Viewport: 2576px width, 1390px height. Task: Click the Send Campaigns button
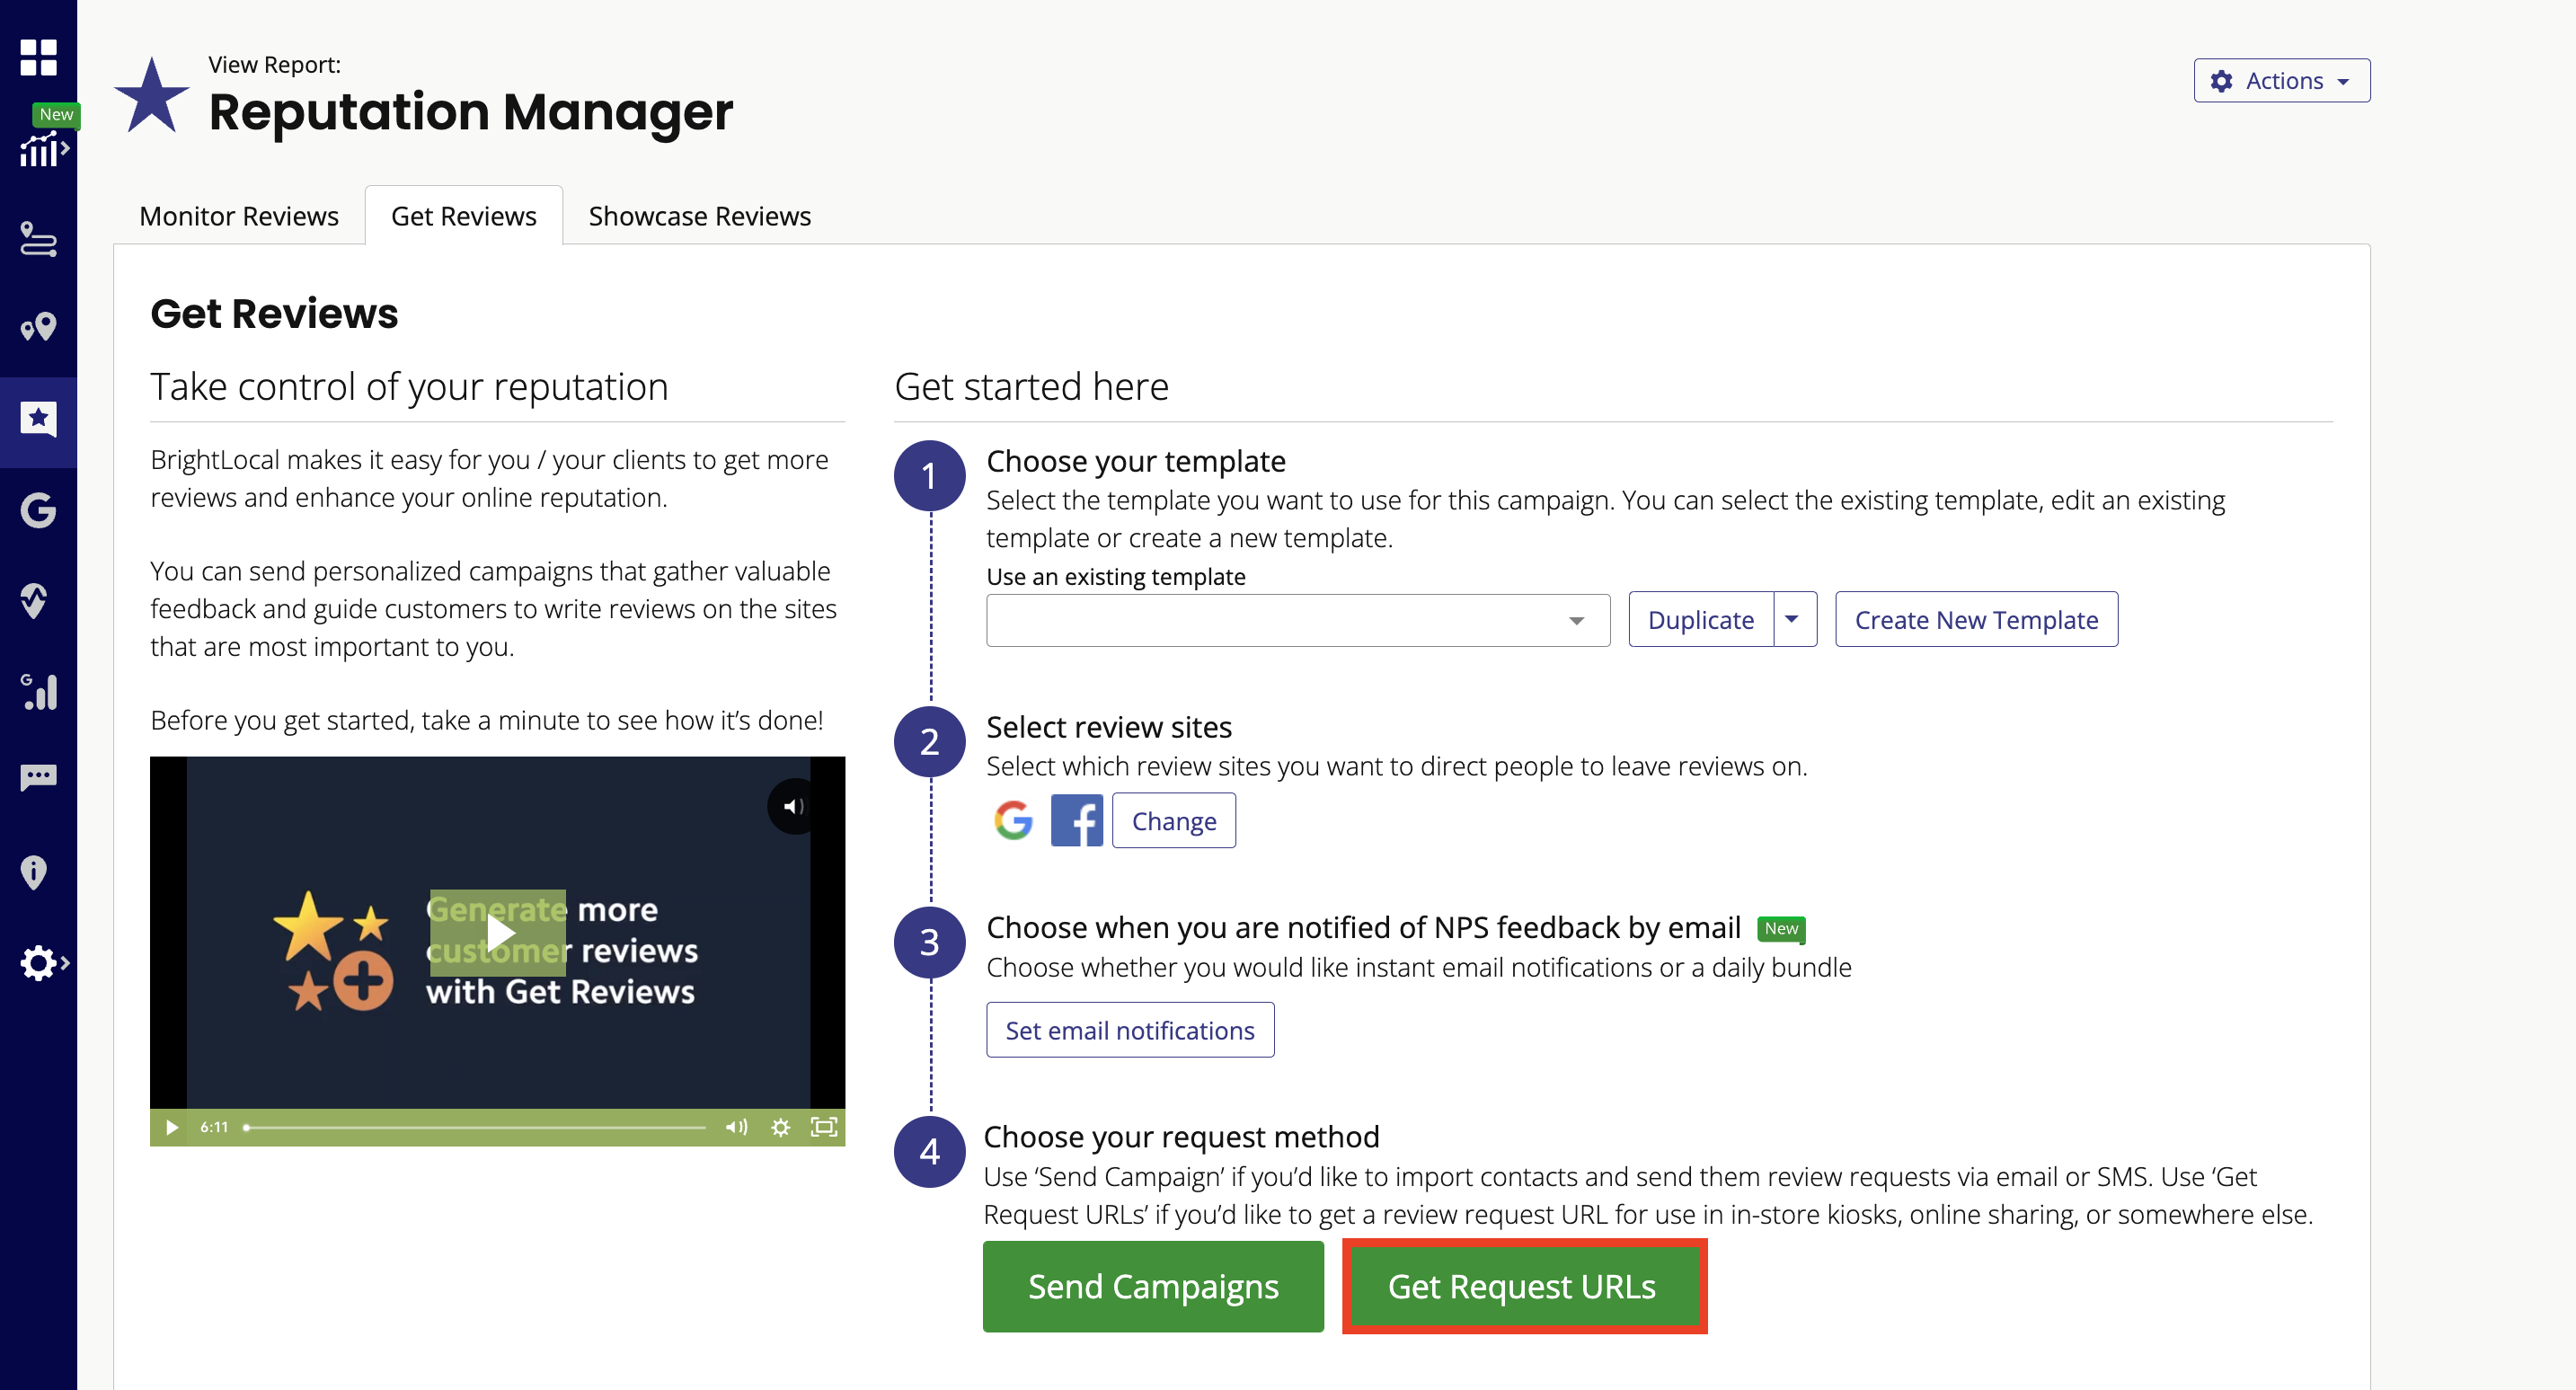pyautogui.click(x=1153, y=1286)
